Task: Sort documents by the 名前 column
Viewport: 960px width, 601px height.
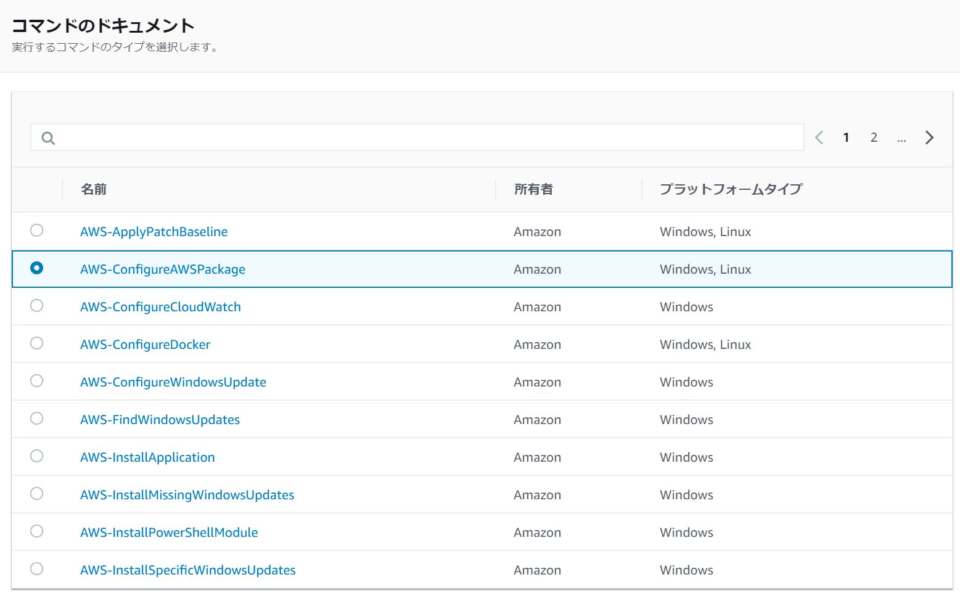Action: [x=92, y=189]
